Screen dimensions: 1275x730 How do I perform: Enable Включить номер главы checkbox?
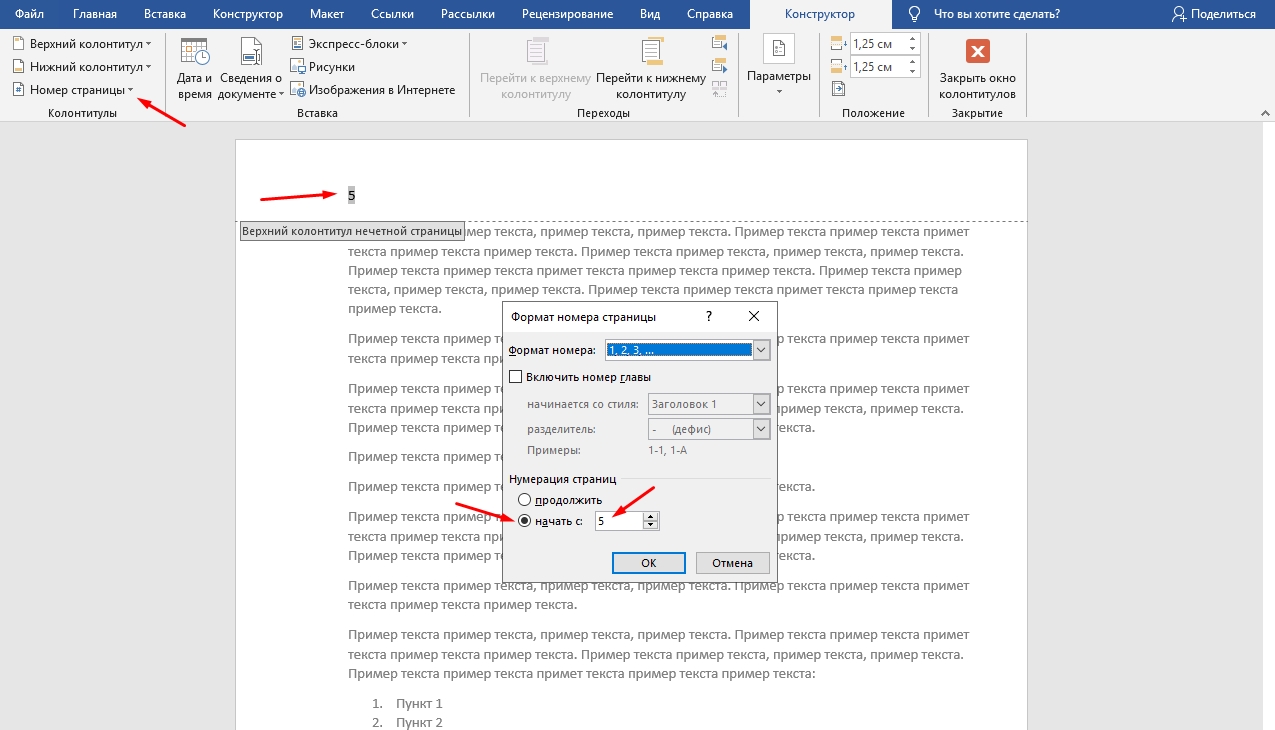pos(516,377)
